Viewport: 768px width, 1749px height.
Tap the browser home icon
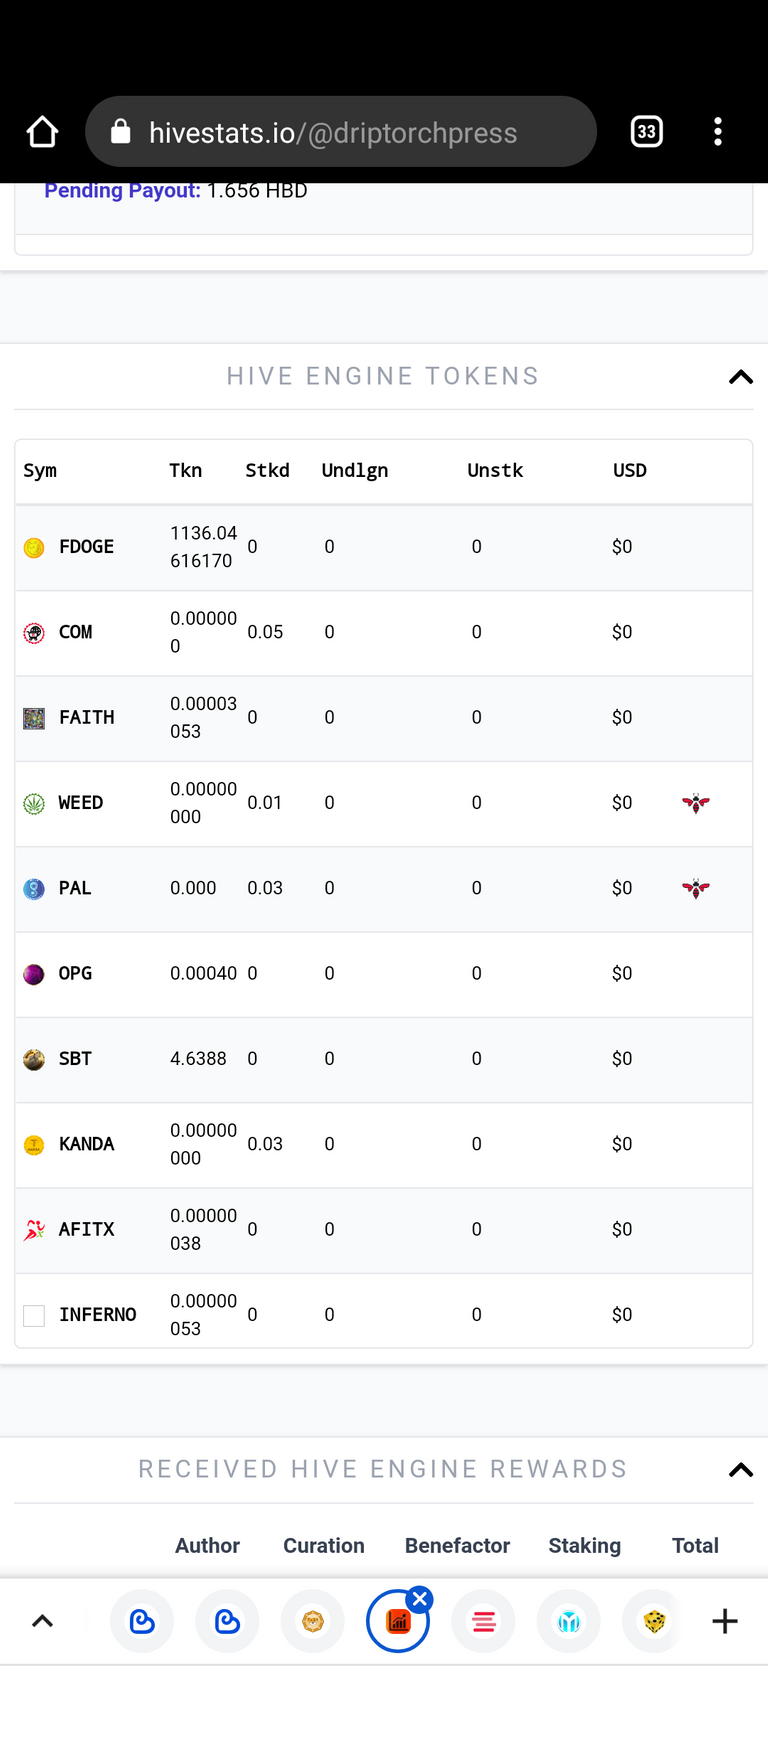coord(42,132)
